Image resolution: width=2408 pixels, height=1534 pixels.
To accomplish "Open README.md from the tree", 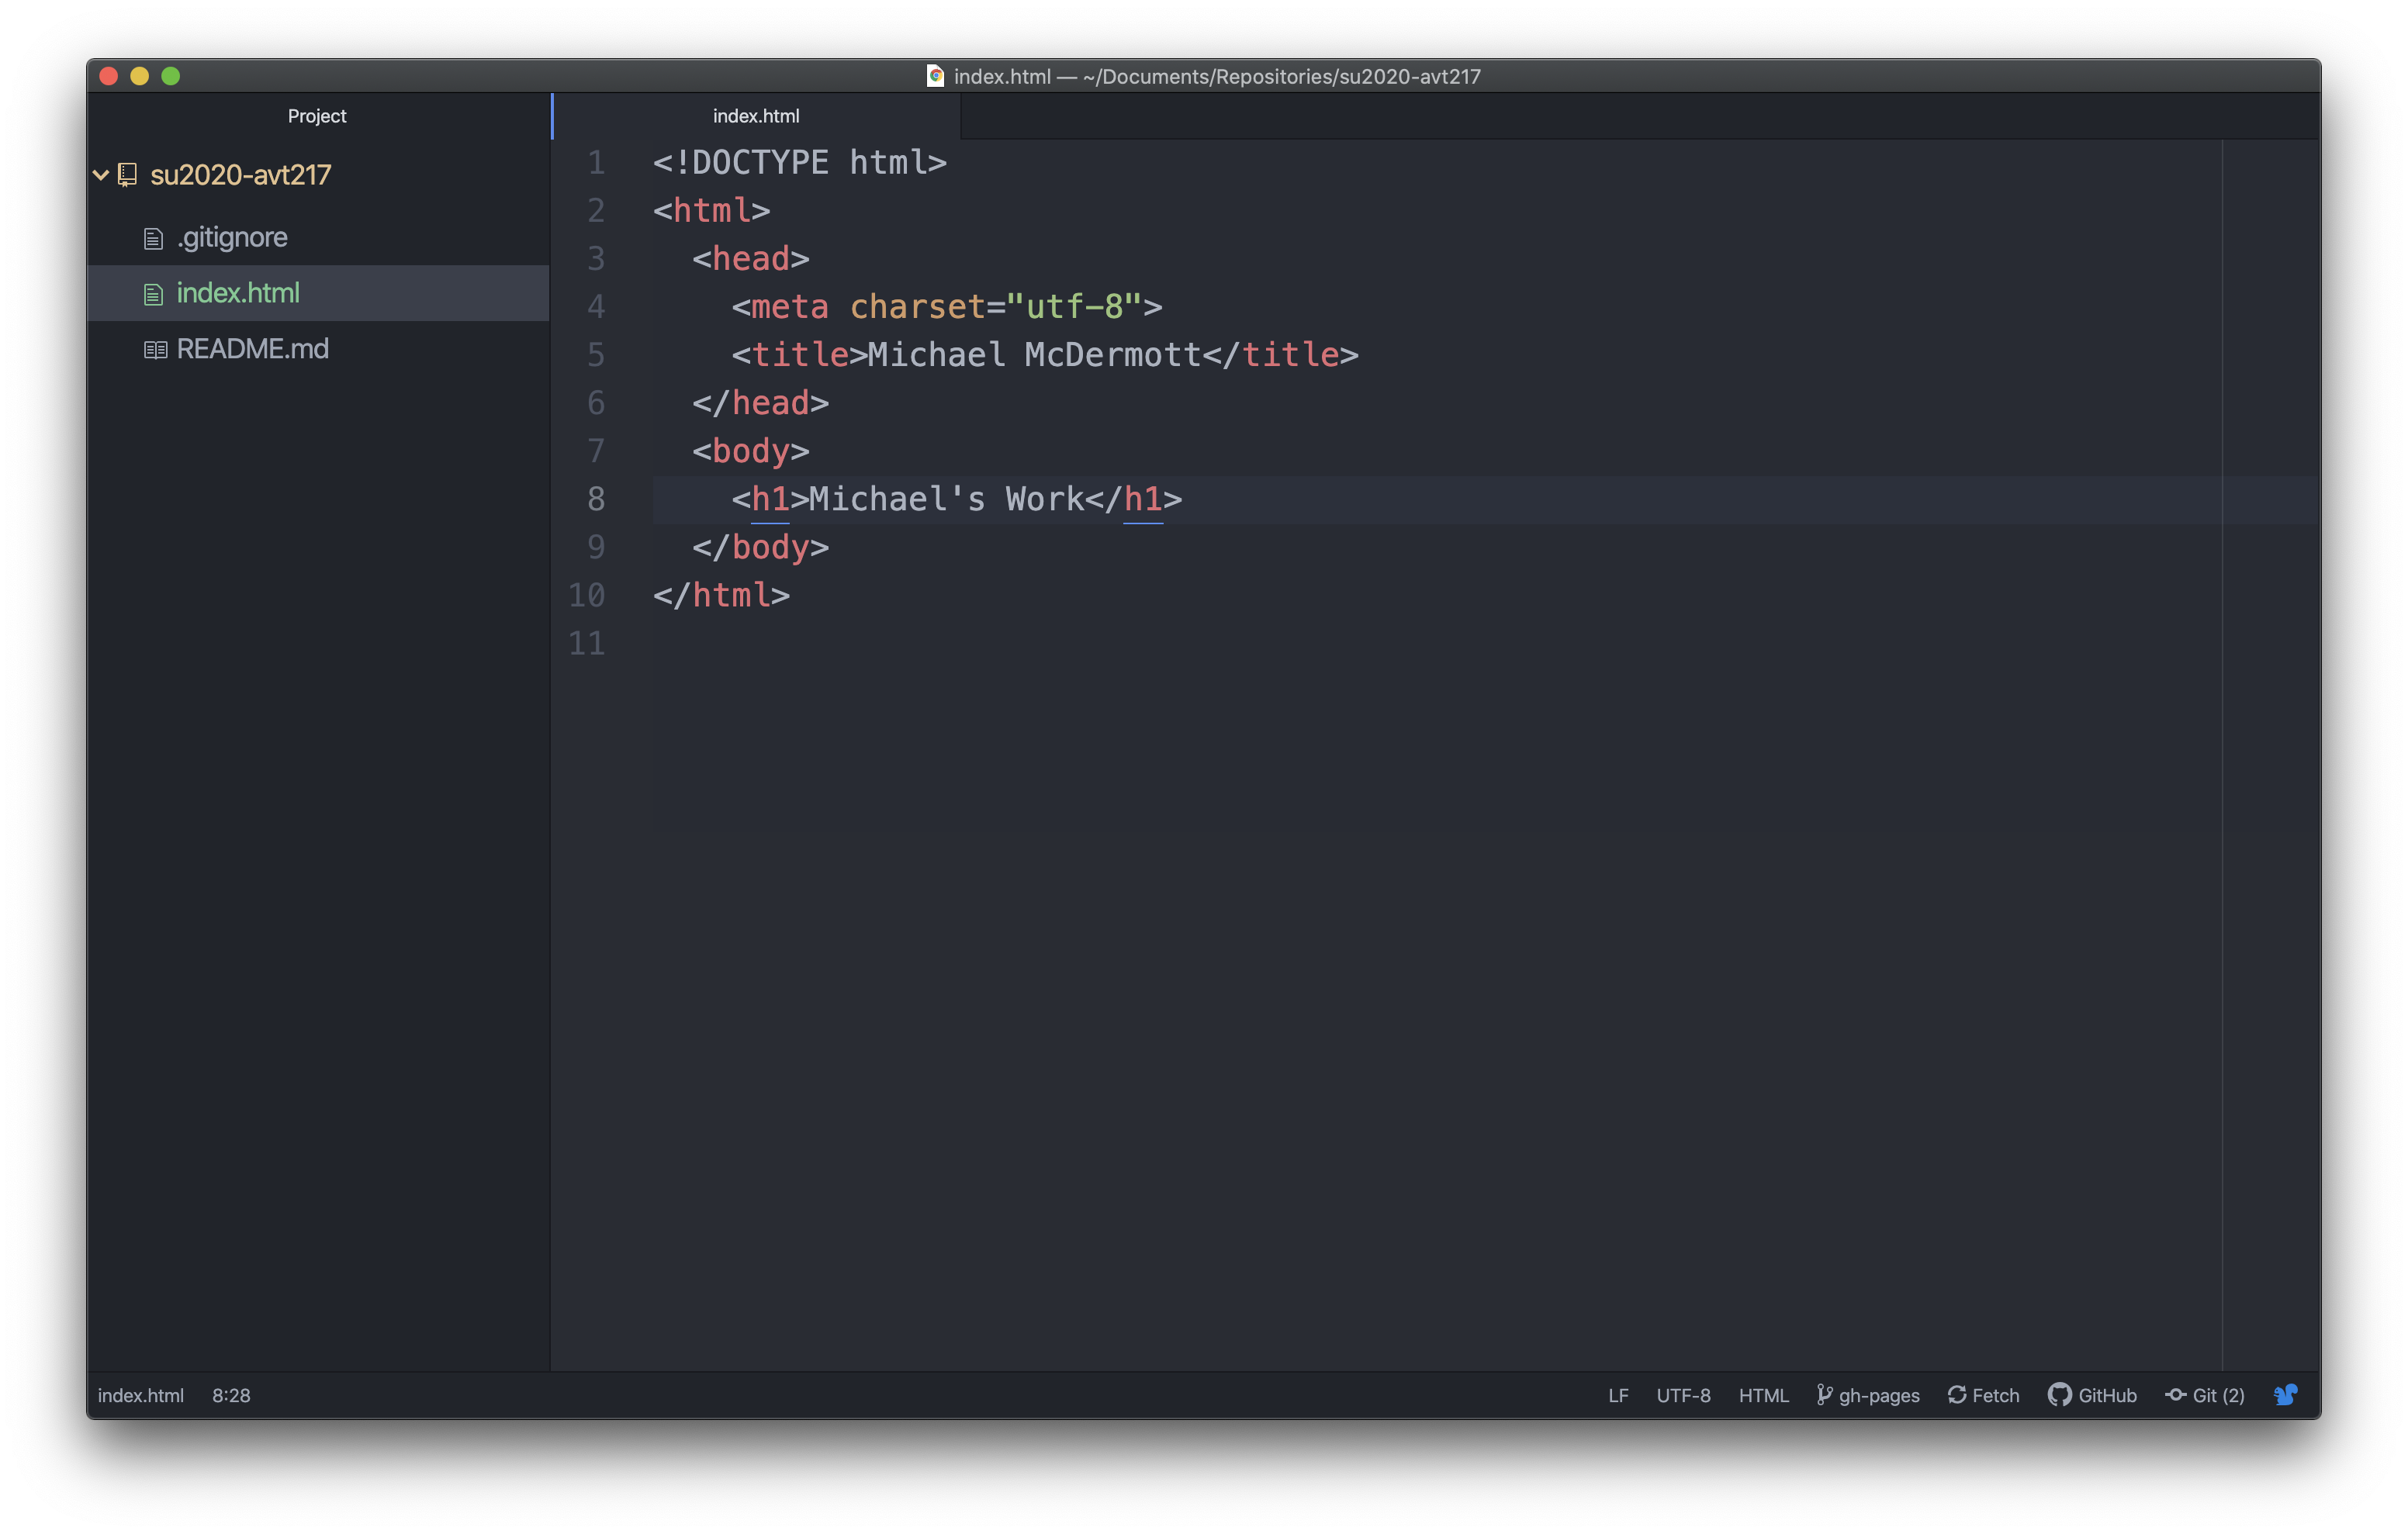I will pos(252,349).
